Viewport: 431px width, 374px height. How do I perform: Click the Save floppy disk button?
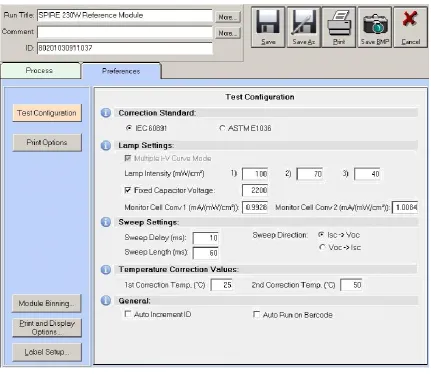pyautogui.click(x=268, y=27)
